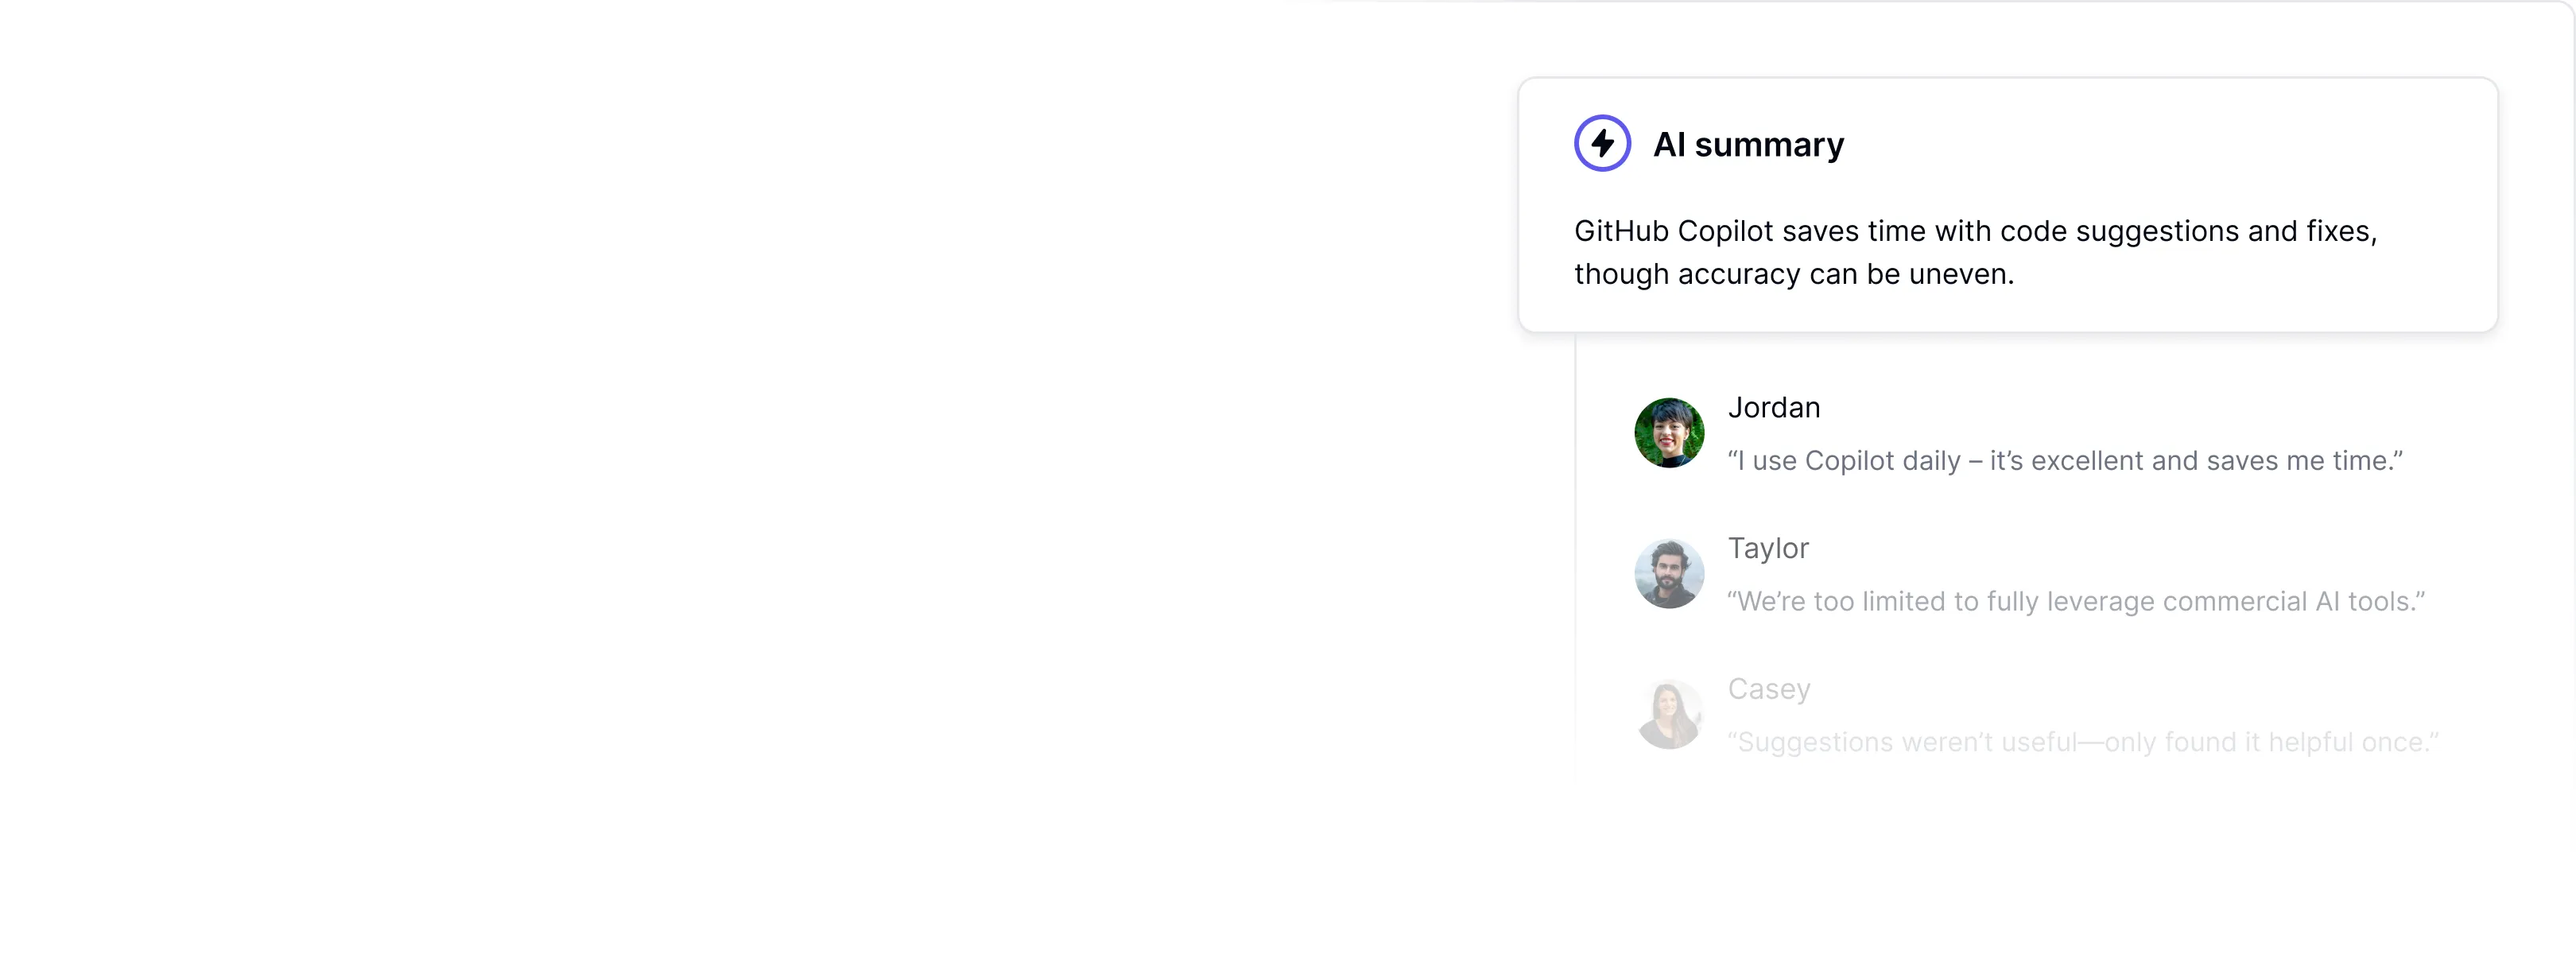Open Taylor's quote about commercial AI tools
This screenshot has height=954, width=2576.
[2076, 602]
